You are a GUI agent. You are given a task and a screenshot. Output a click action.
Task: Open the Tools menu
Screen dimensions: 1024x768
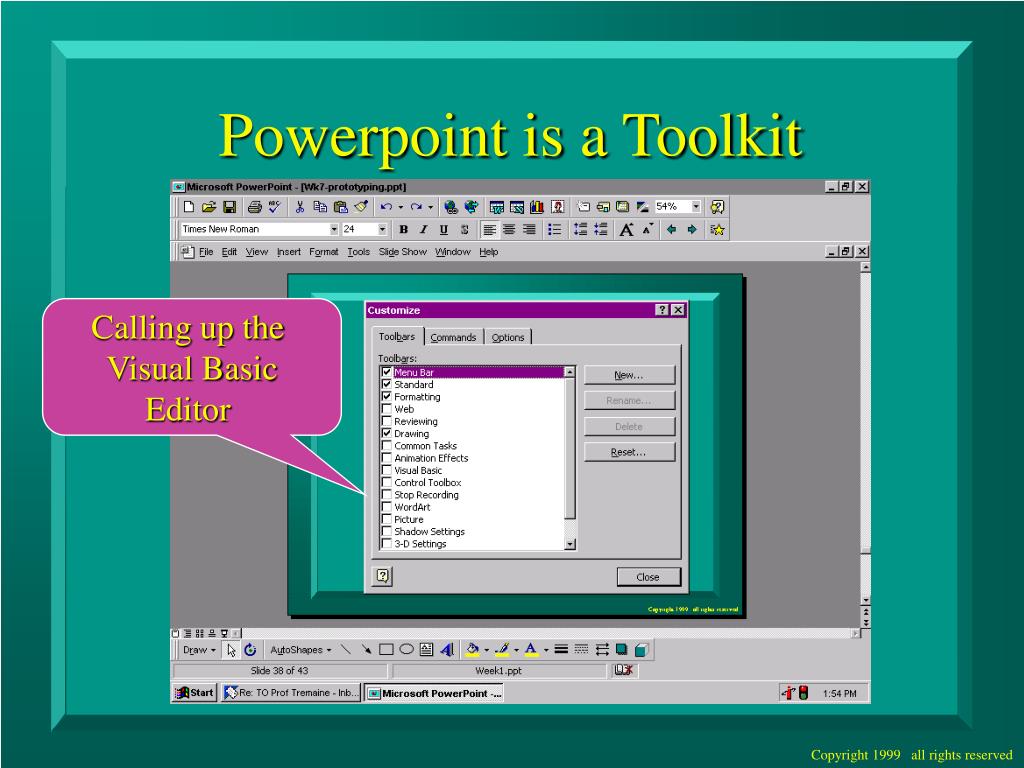[x=359, y=252]
